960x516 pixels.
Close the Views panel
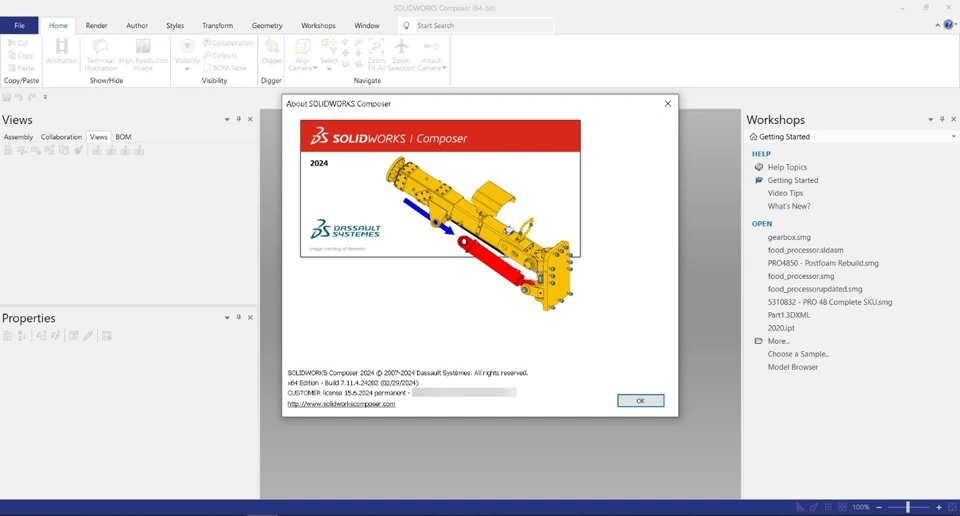click(x=250, y=119)
